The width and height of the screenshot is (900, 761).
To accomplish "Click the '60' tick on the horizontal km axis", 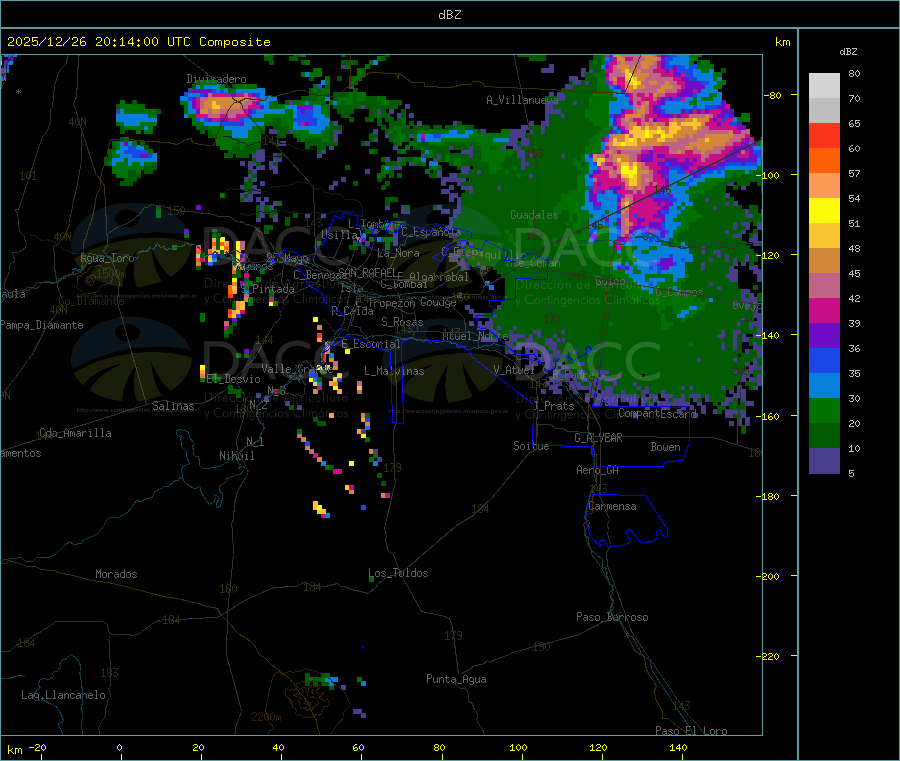I will point(358,747).
